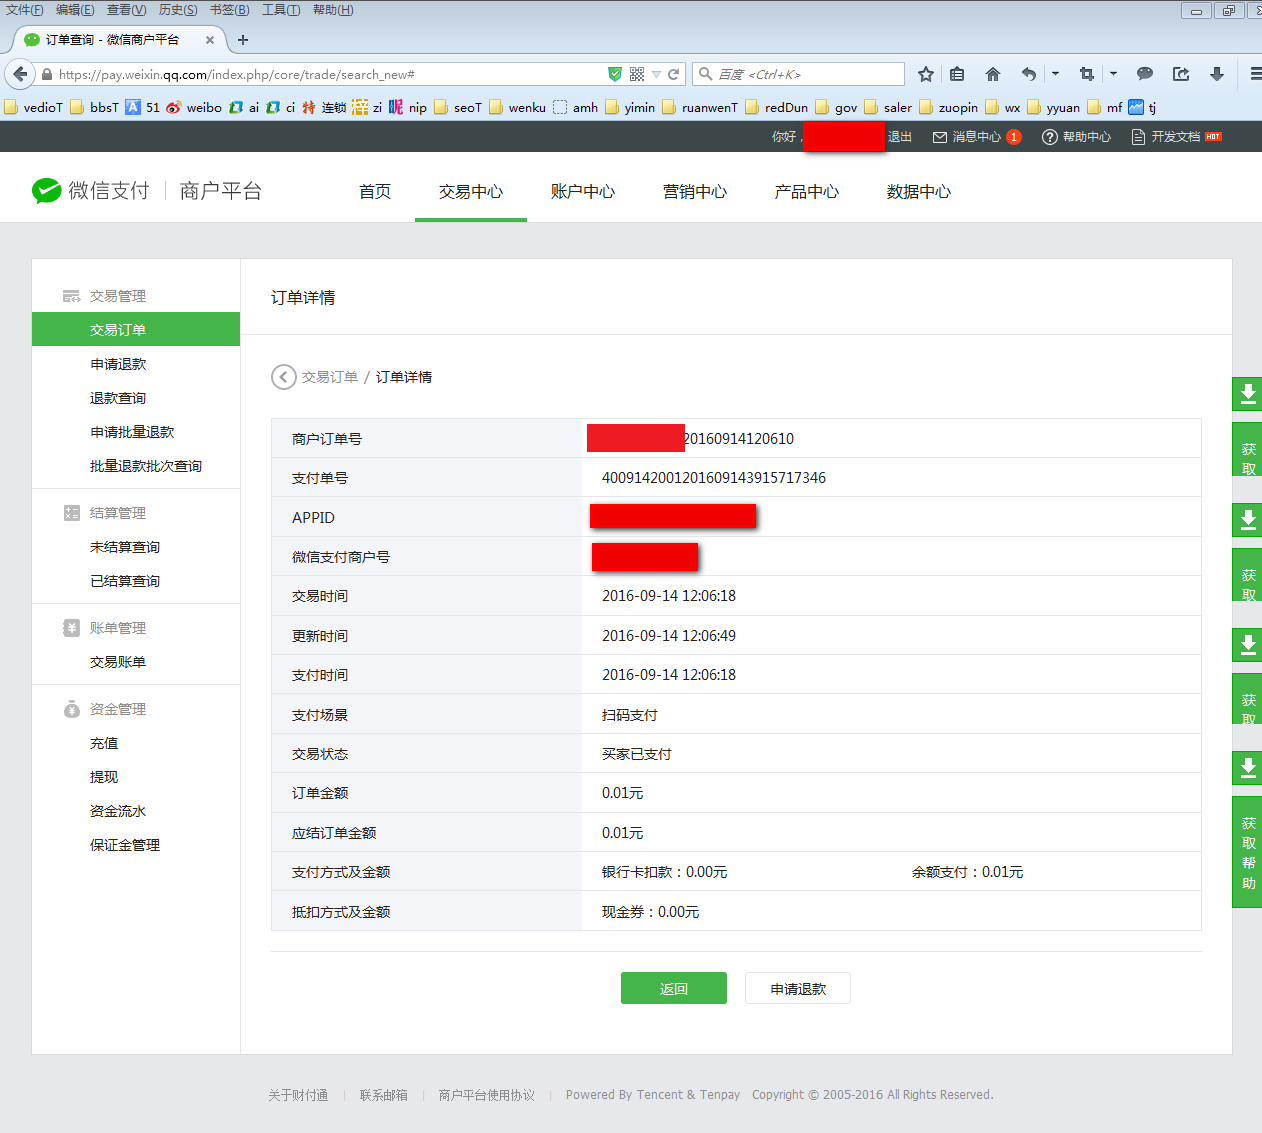The height and width of the screenshot is (1133, 1262).
Task: Select 未结算查询 in sidebar
Action: point(125,547)
